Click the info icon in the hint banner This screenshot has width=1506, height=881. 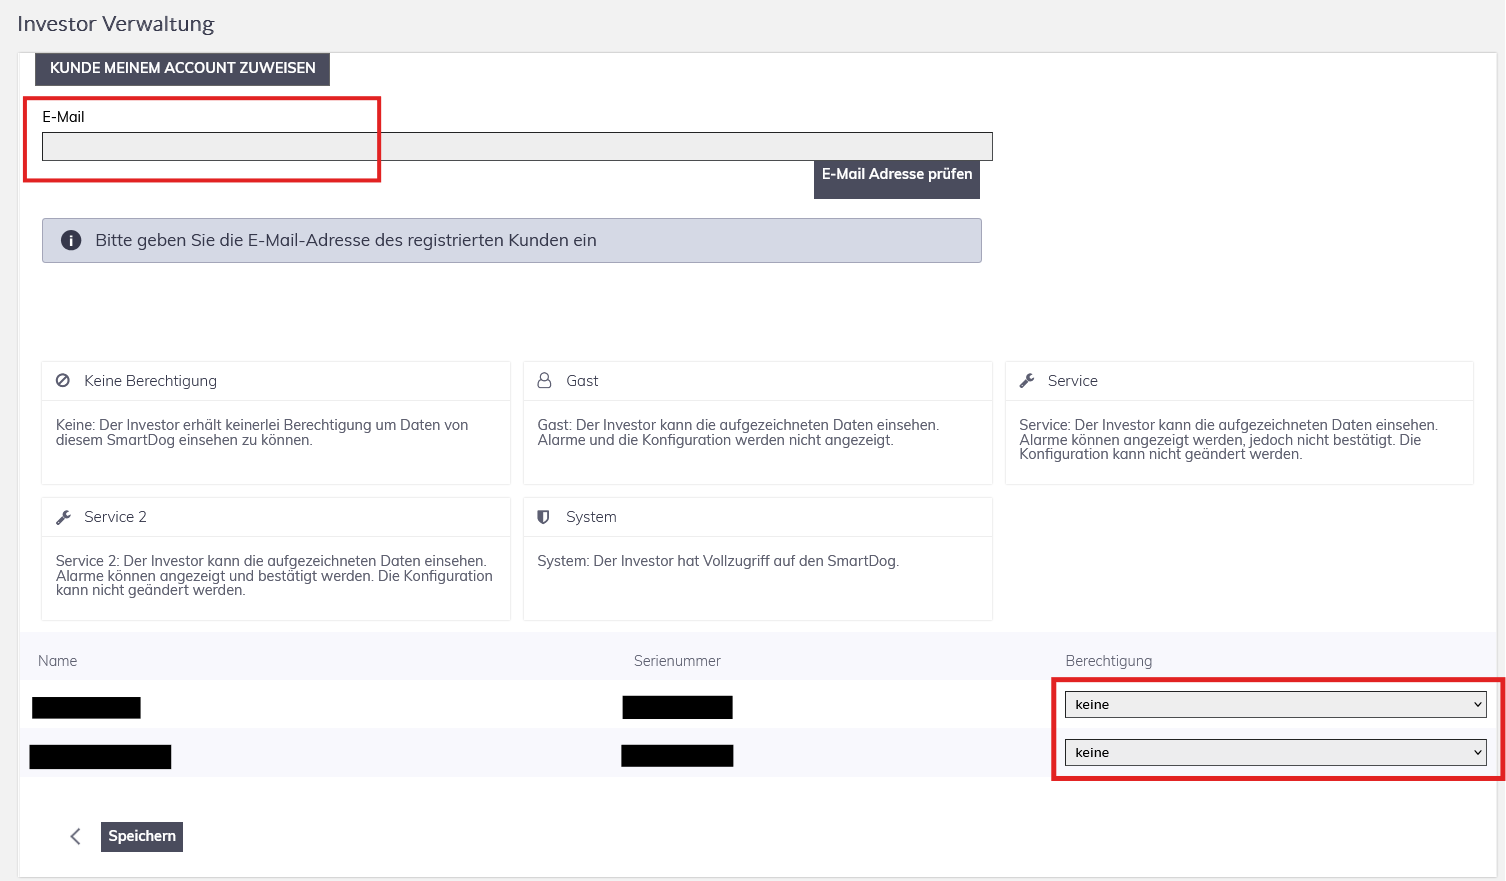point(71,240)
